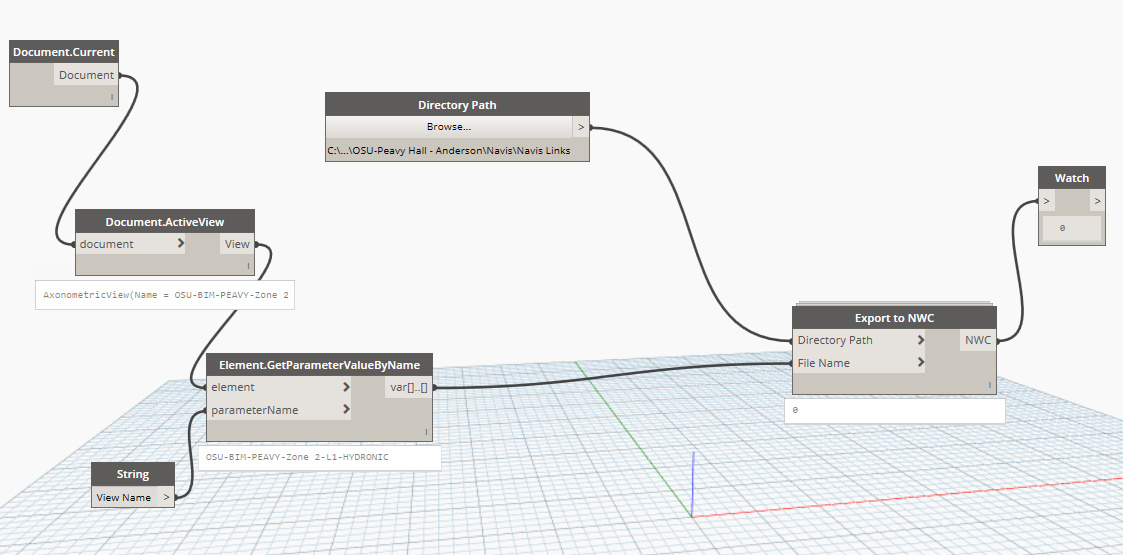Screen dimensions: 1123x555
Task: Click lacing indicator on Document.Current node
Action: coord(112,96)
